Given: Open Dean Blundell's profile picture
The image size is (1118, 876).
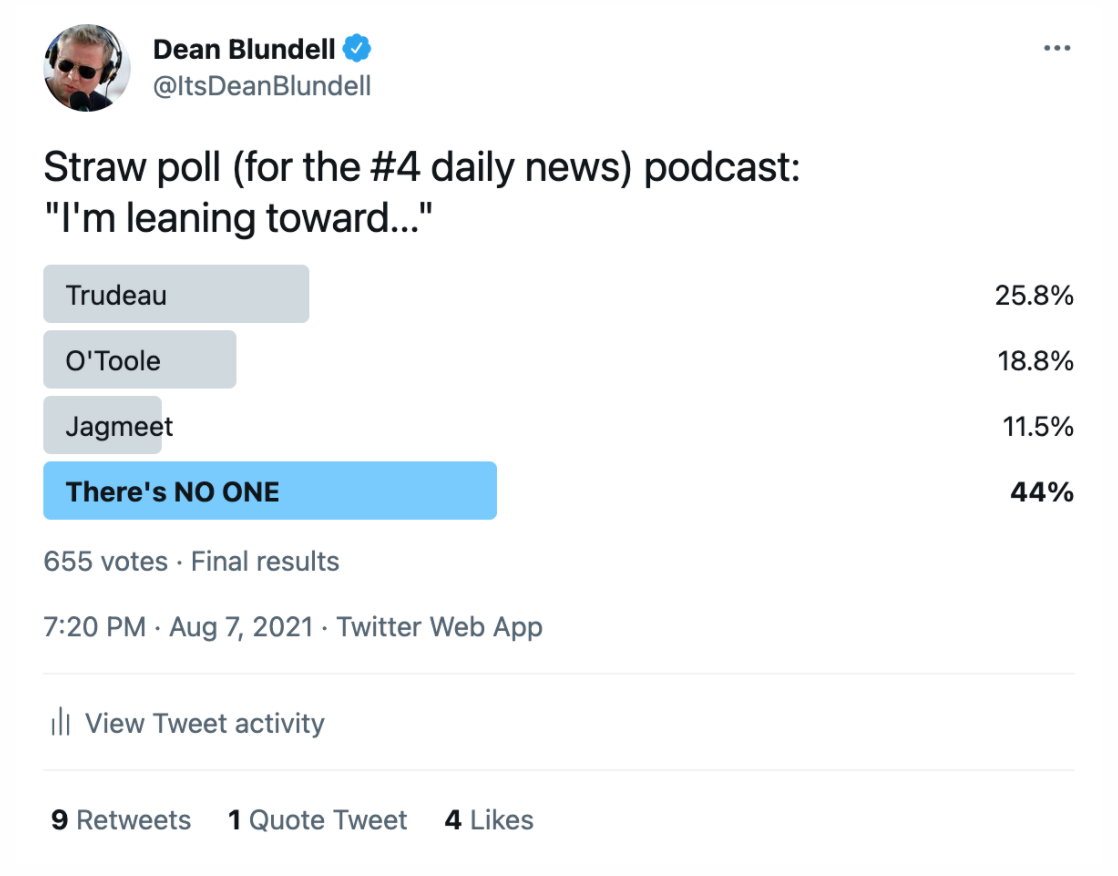Looking at the screenshot, I should point(87,68).
